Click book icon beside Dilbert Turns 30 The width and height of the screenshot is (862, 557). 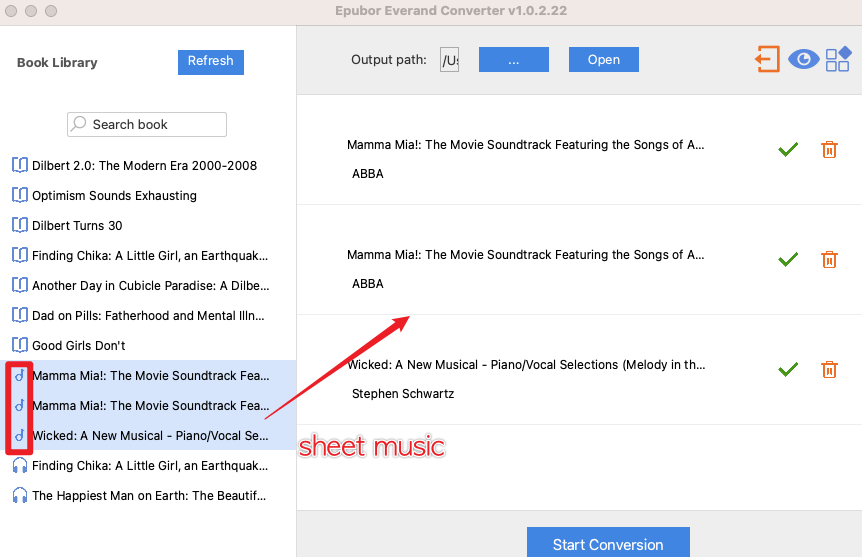pyautogui.click(x=20, y=225)
